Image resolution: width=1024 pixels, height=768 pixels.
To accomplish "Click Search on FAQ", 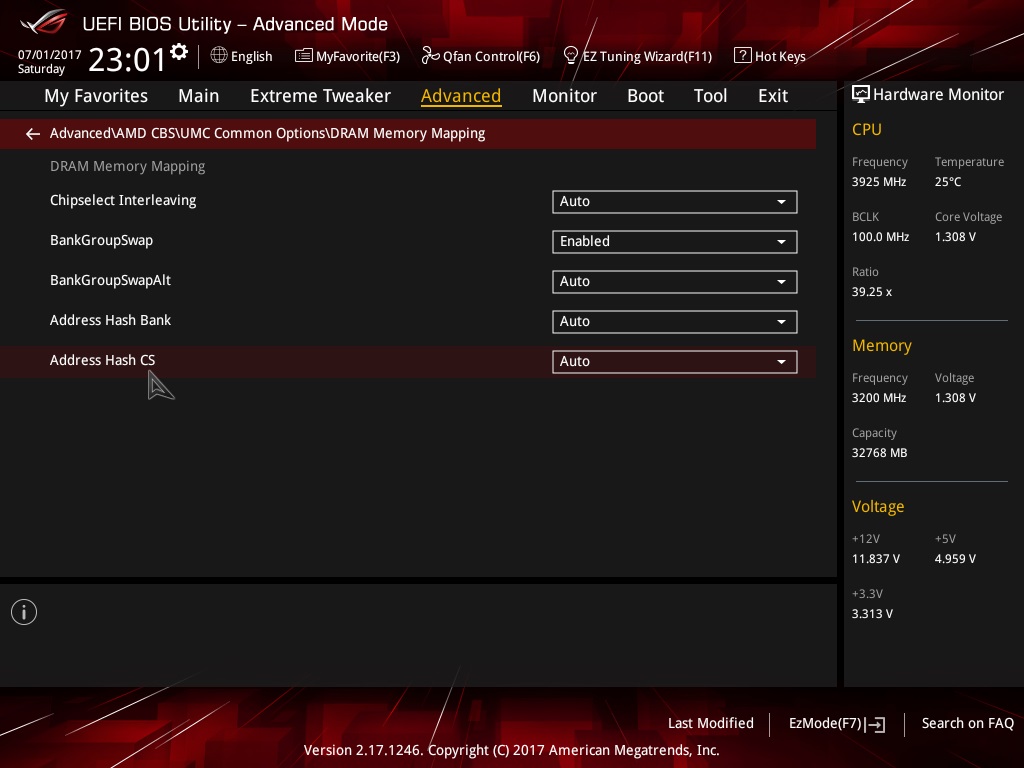I will click(967, 724).
